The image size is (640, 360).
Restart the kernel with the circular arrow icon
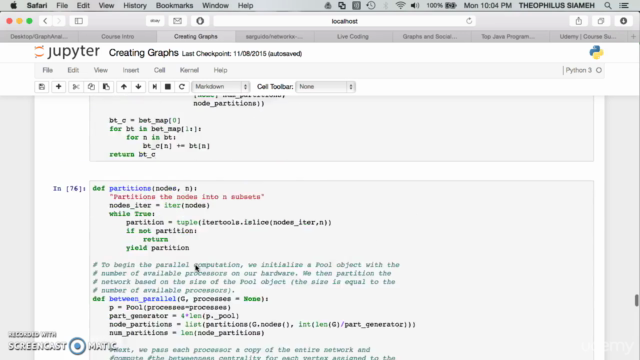click(182, 87)
